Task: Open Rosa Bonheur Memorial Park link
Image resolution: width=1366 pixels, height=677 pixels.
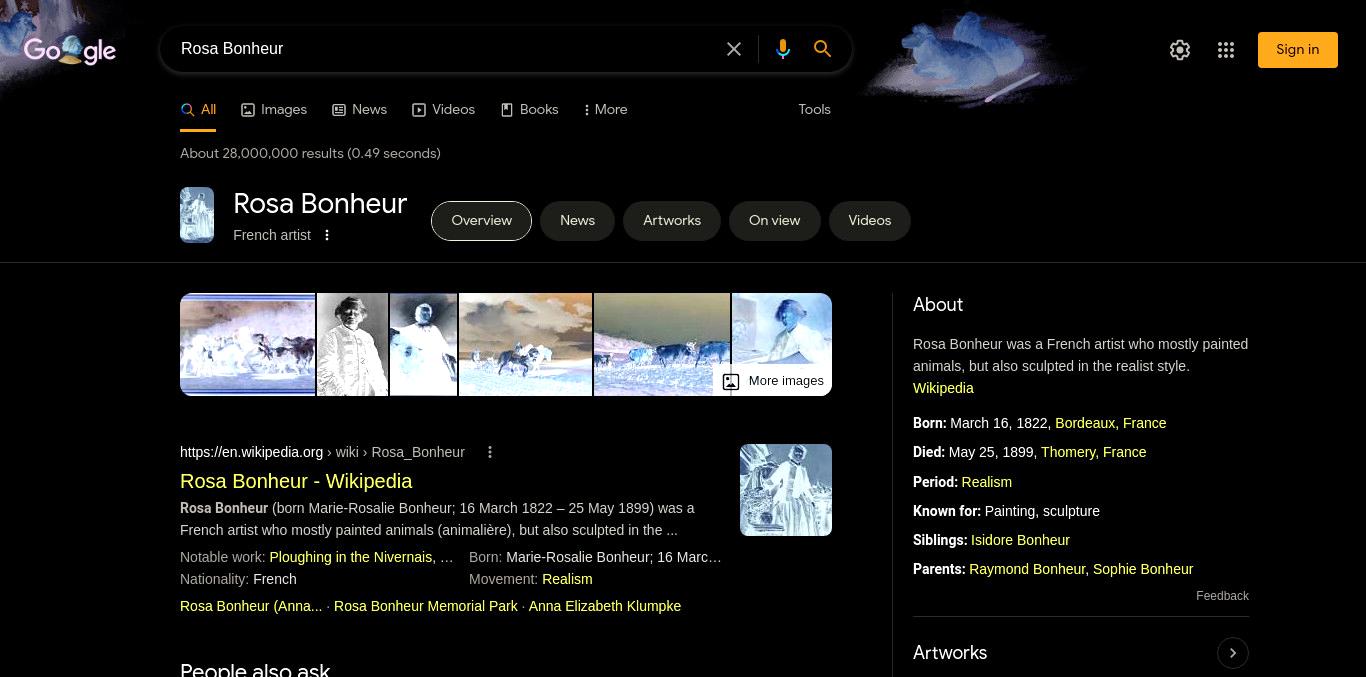Action: pos(426,606)
